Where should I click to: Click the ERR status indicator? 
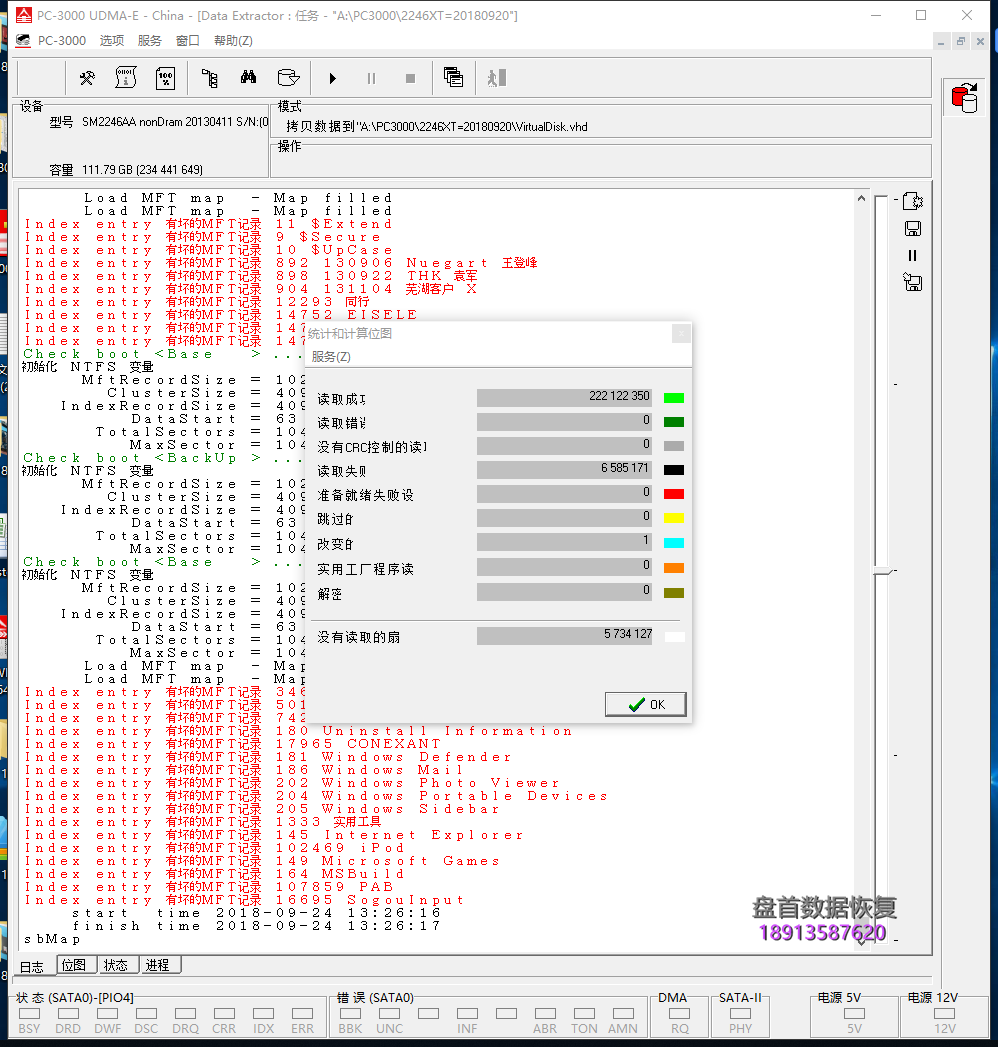click(302, 1017)
